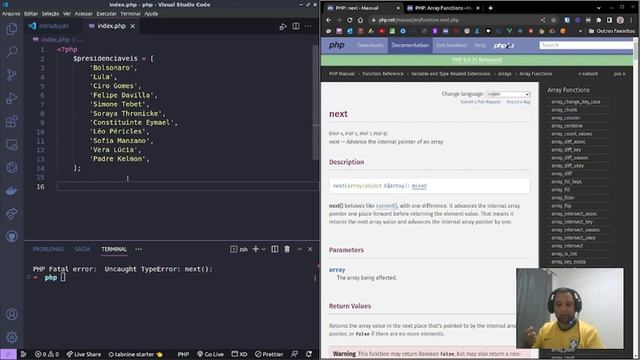Bookmark this page with the star icon

[x=553, y=20]
